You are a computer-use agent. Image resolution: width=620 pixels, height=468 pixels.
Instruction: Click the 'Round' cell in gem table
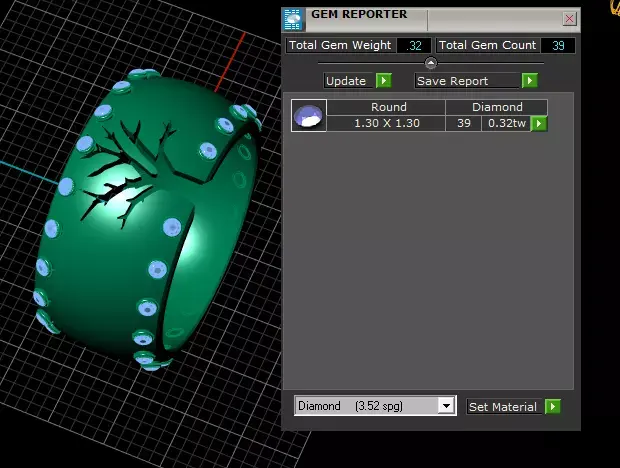point(386,107)
